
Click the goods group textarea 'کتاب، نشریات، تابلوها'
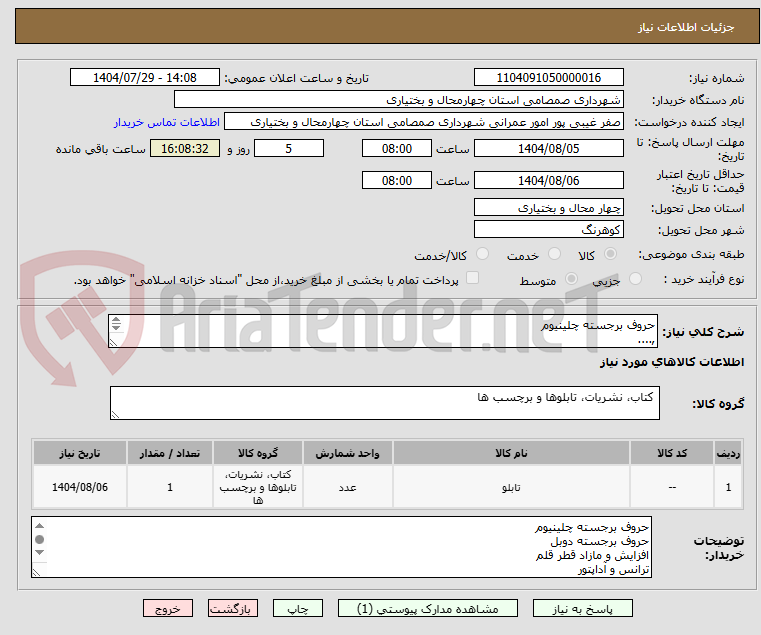coord(384,403)
